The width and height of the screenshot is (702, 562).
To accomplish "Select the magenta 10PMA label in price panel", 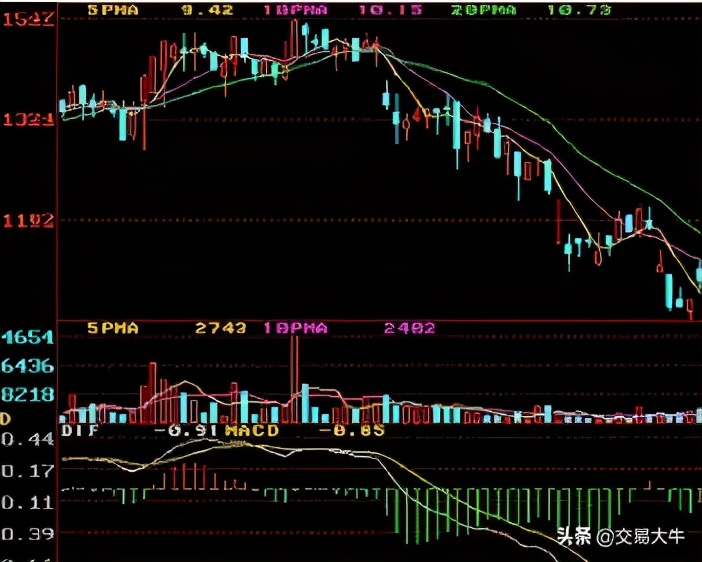I will (x=294, y=10).
